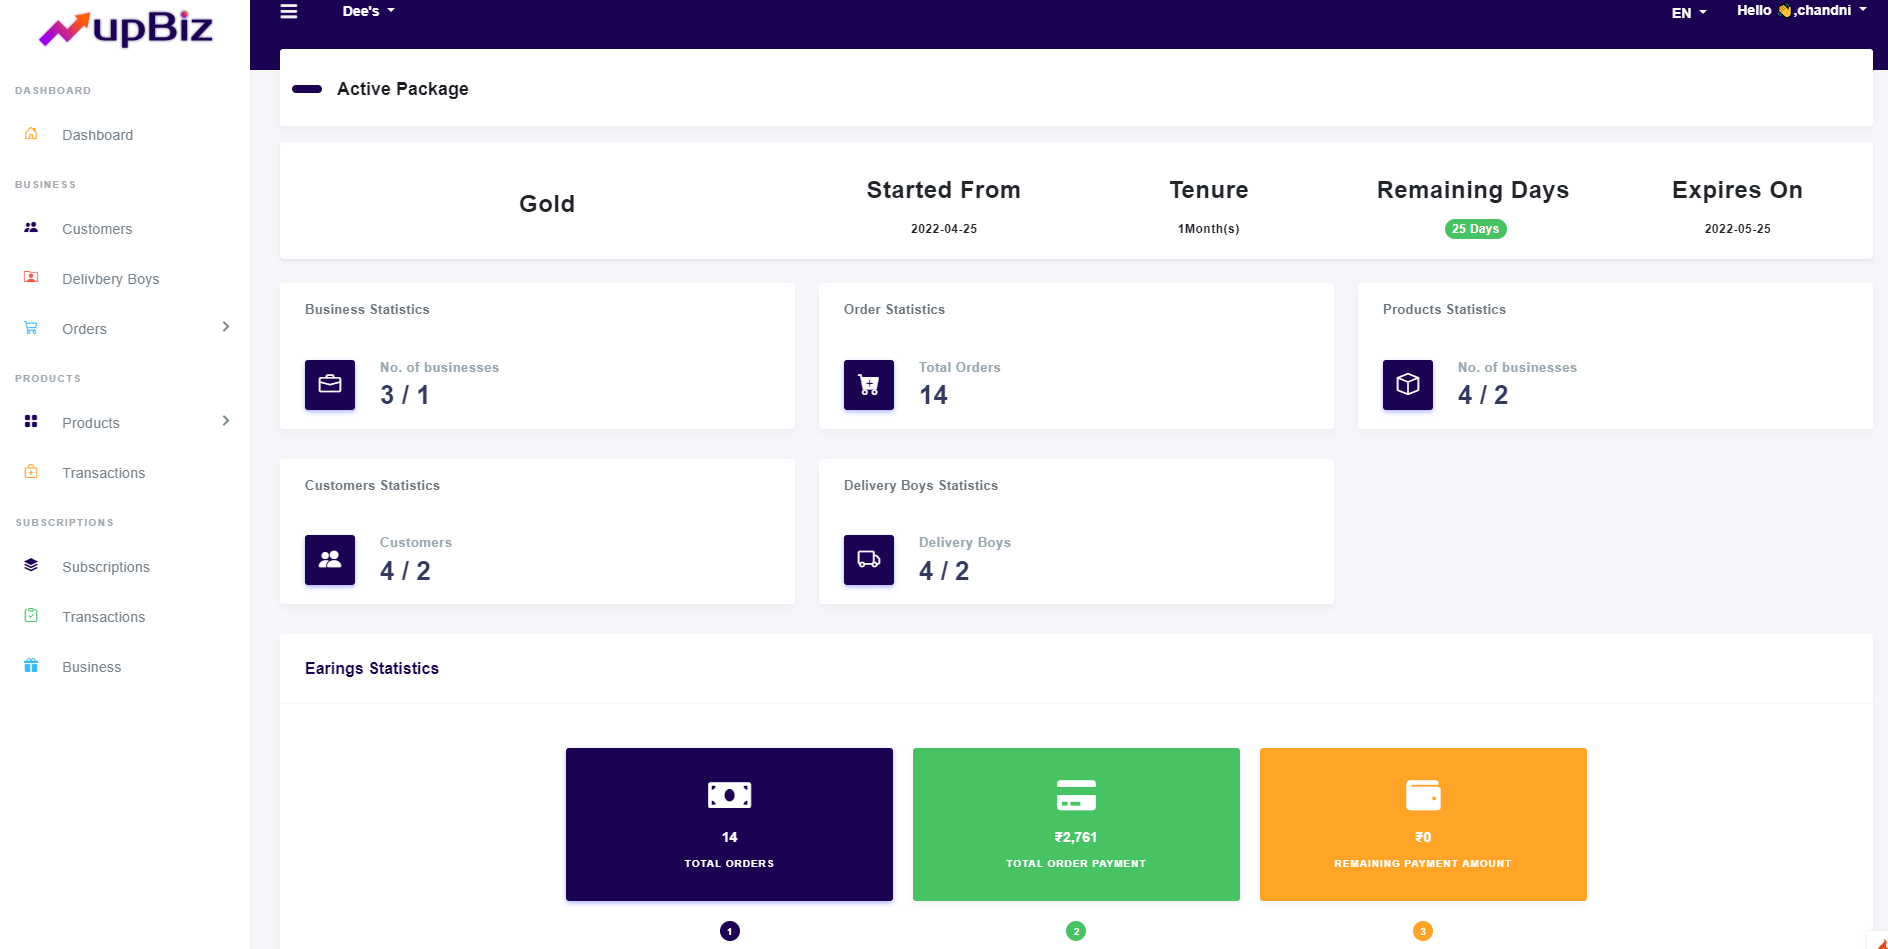The height and width of the screenshot is (949, 1888).
Task: Open the Dee's business dropdown
Action: (368, 11)
